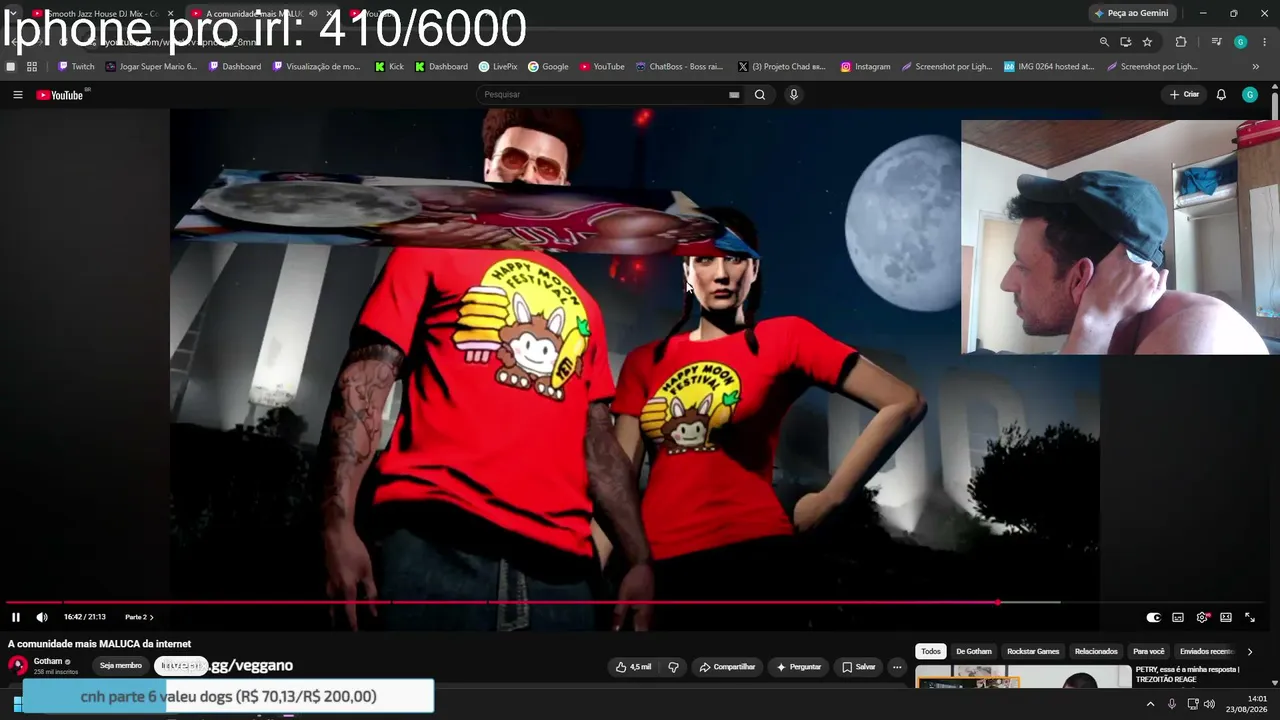Image resolution: width=1280 pixels, height=720 pixels.
Task: Open the on-screen keyboard in the search box
Action: (734, 95)
